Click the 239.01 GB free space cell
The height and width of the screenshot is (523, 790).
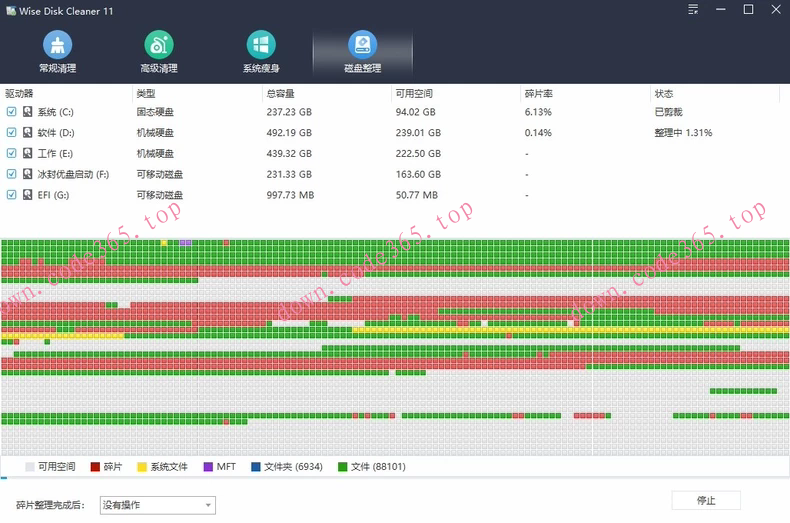point(418,133)
